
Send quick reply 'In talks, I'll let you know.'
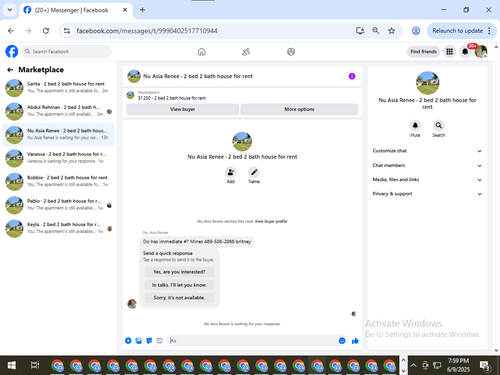pos(179,285)
